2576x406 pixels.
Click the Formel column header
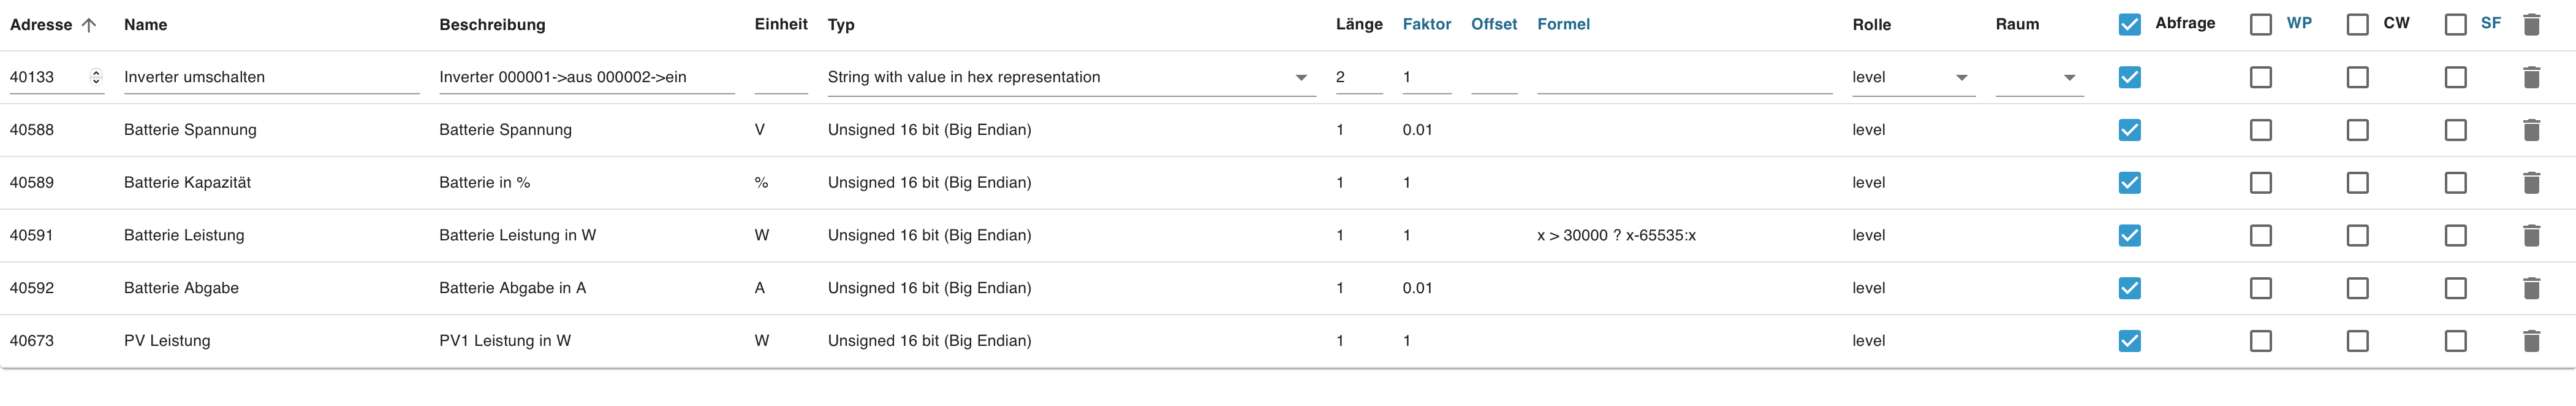point(1563,24)
